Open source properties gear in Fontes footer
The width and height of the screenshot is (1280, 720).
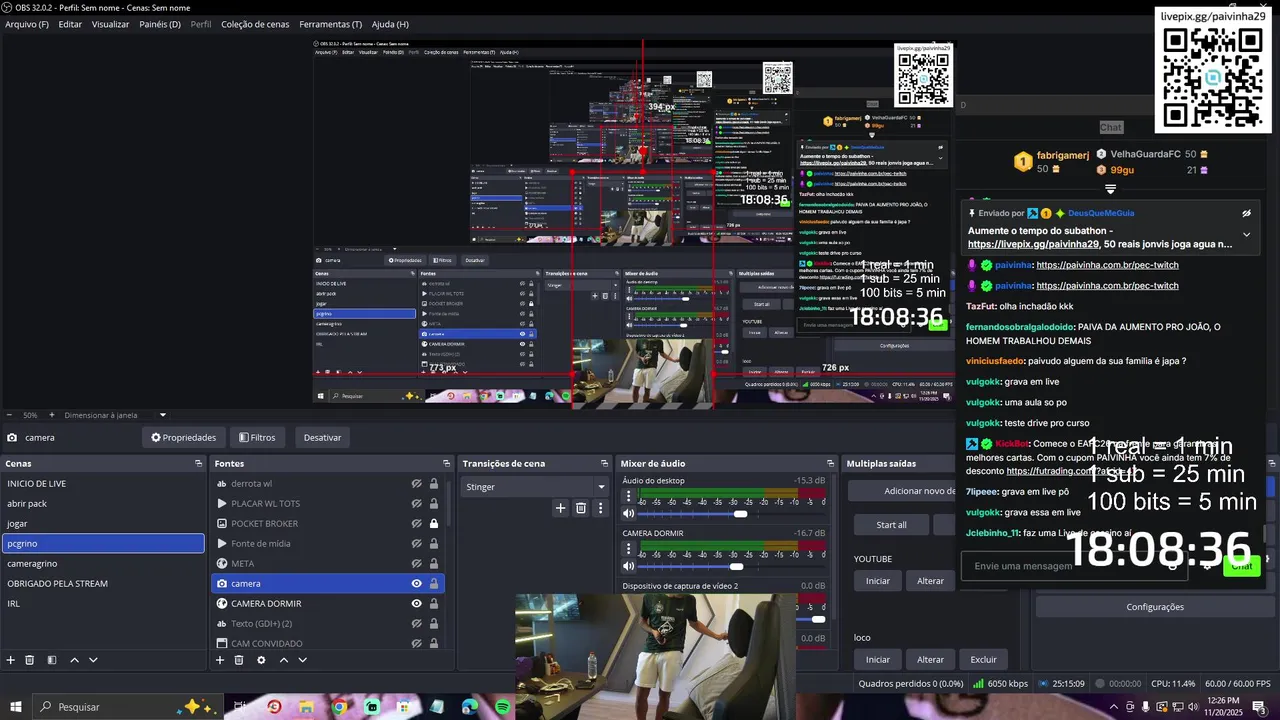261,660
